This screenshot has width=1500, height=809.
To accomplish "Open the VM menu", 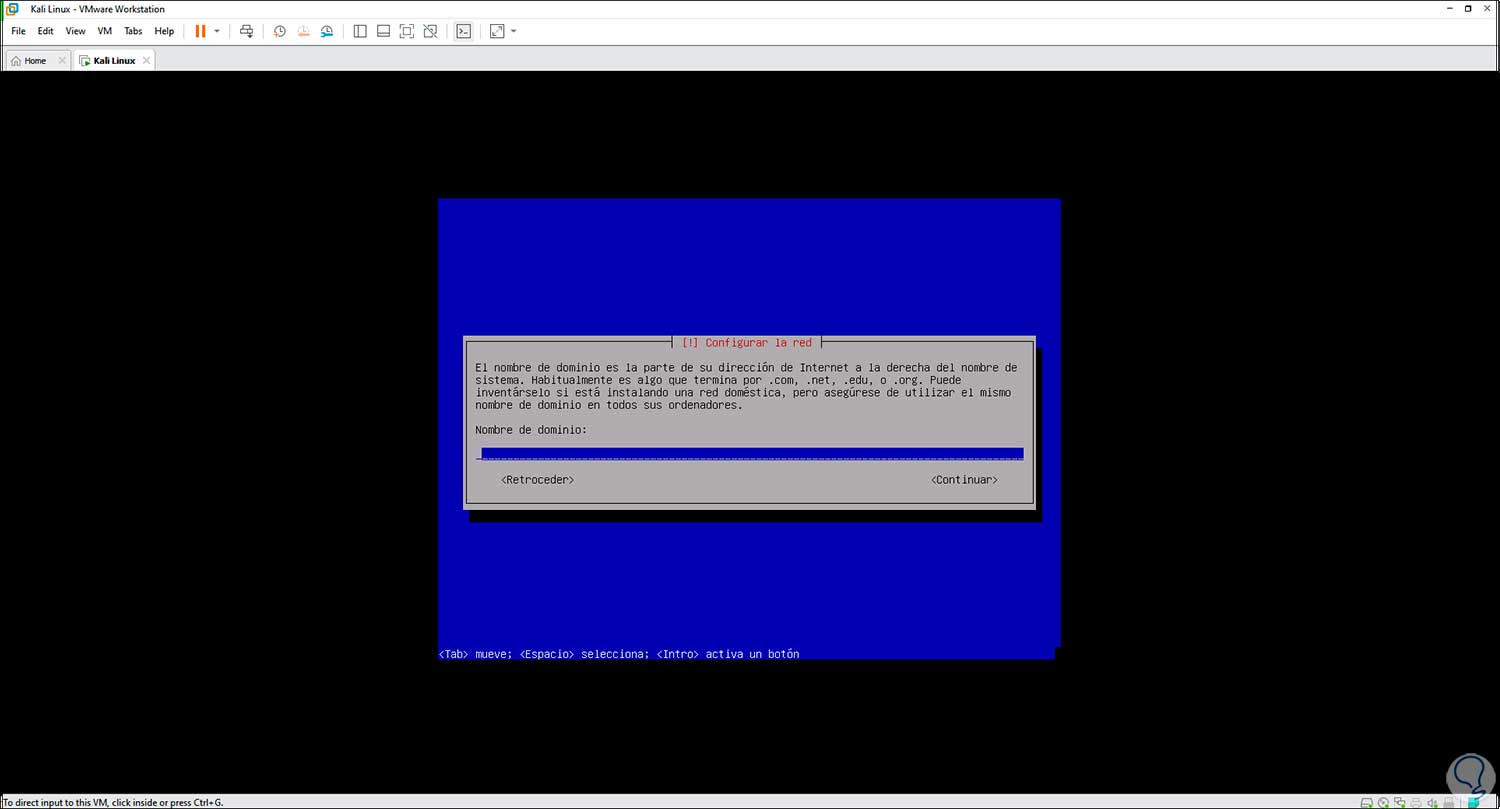I will [105, 31].
